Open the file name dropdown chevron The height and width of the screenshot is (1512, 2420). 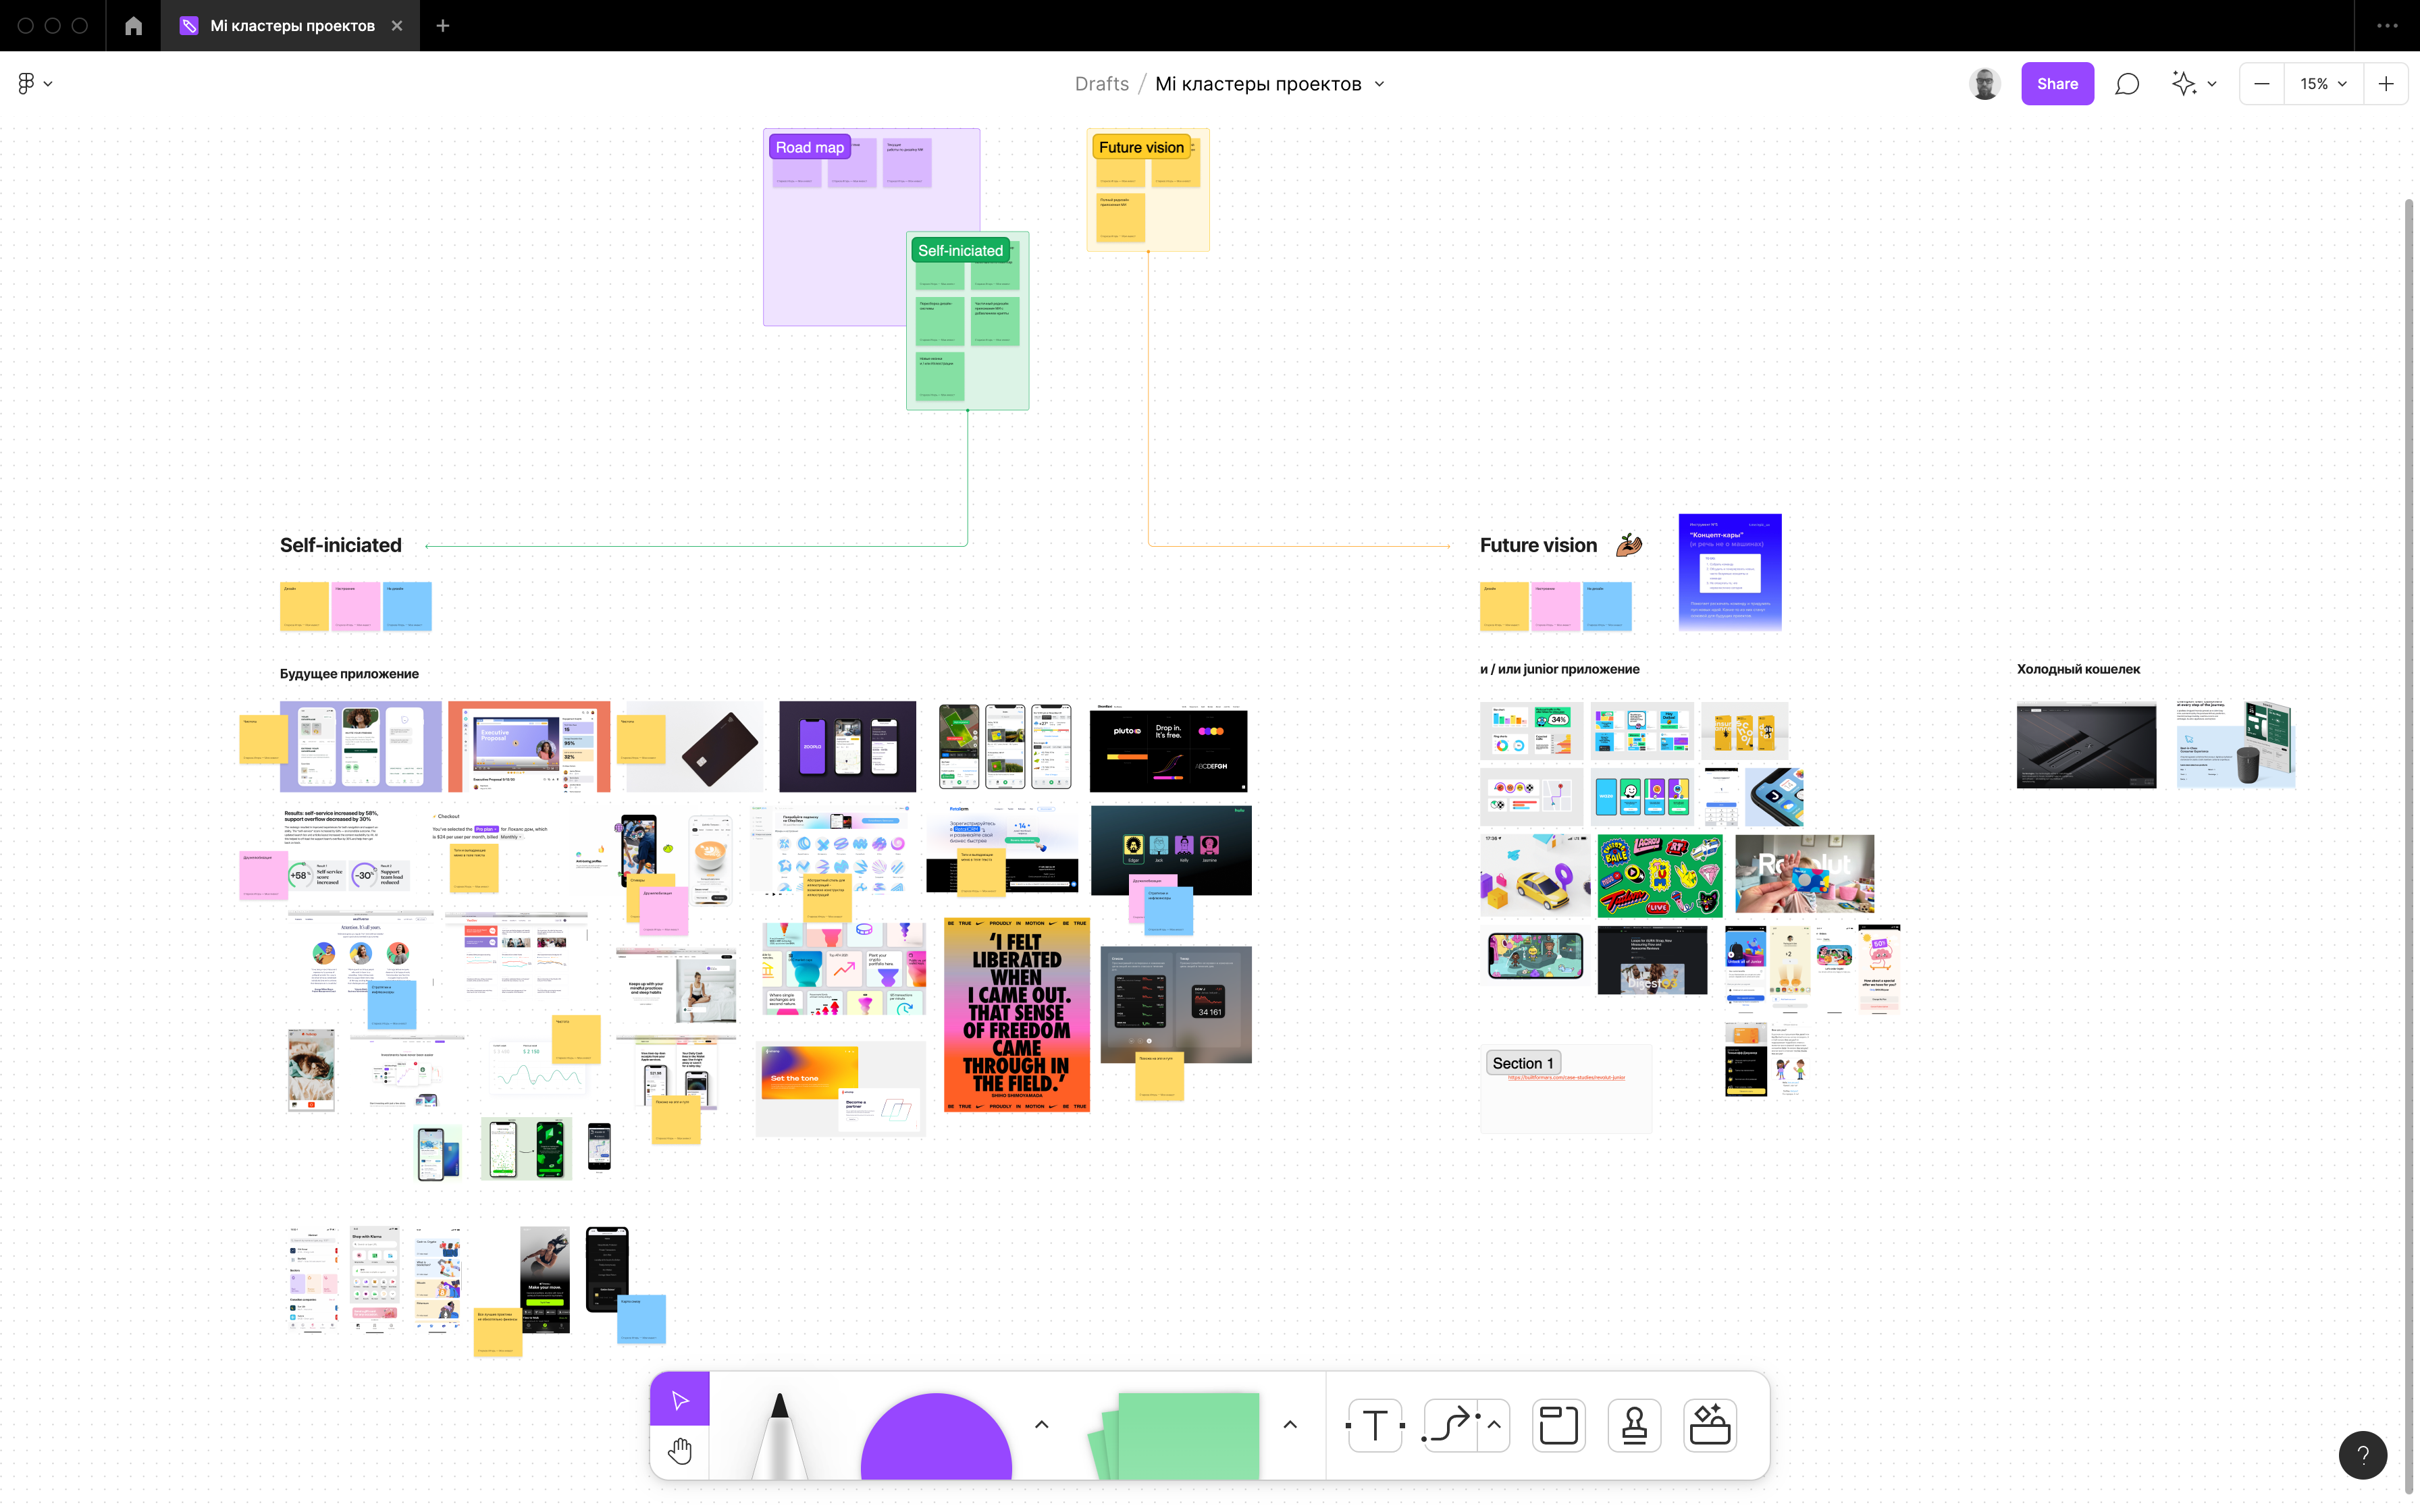click(1380, 84)
